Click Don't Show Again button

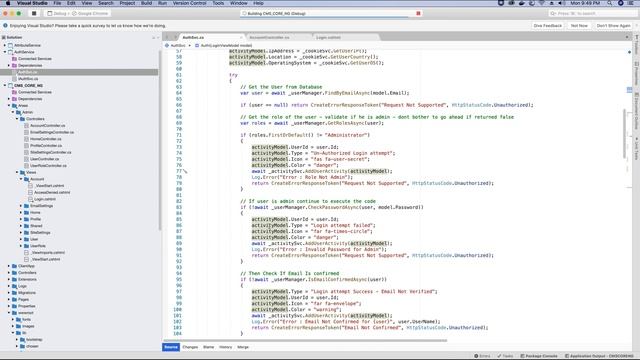pos(613,25)
